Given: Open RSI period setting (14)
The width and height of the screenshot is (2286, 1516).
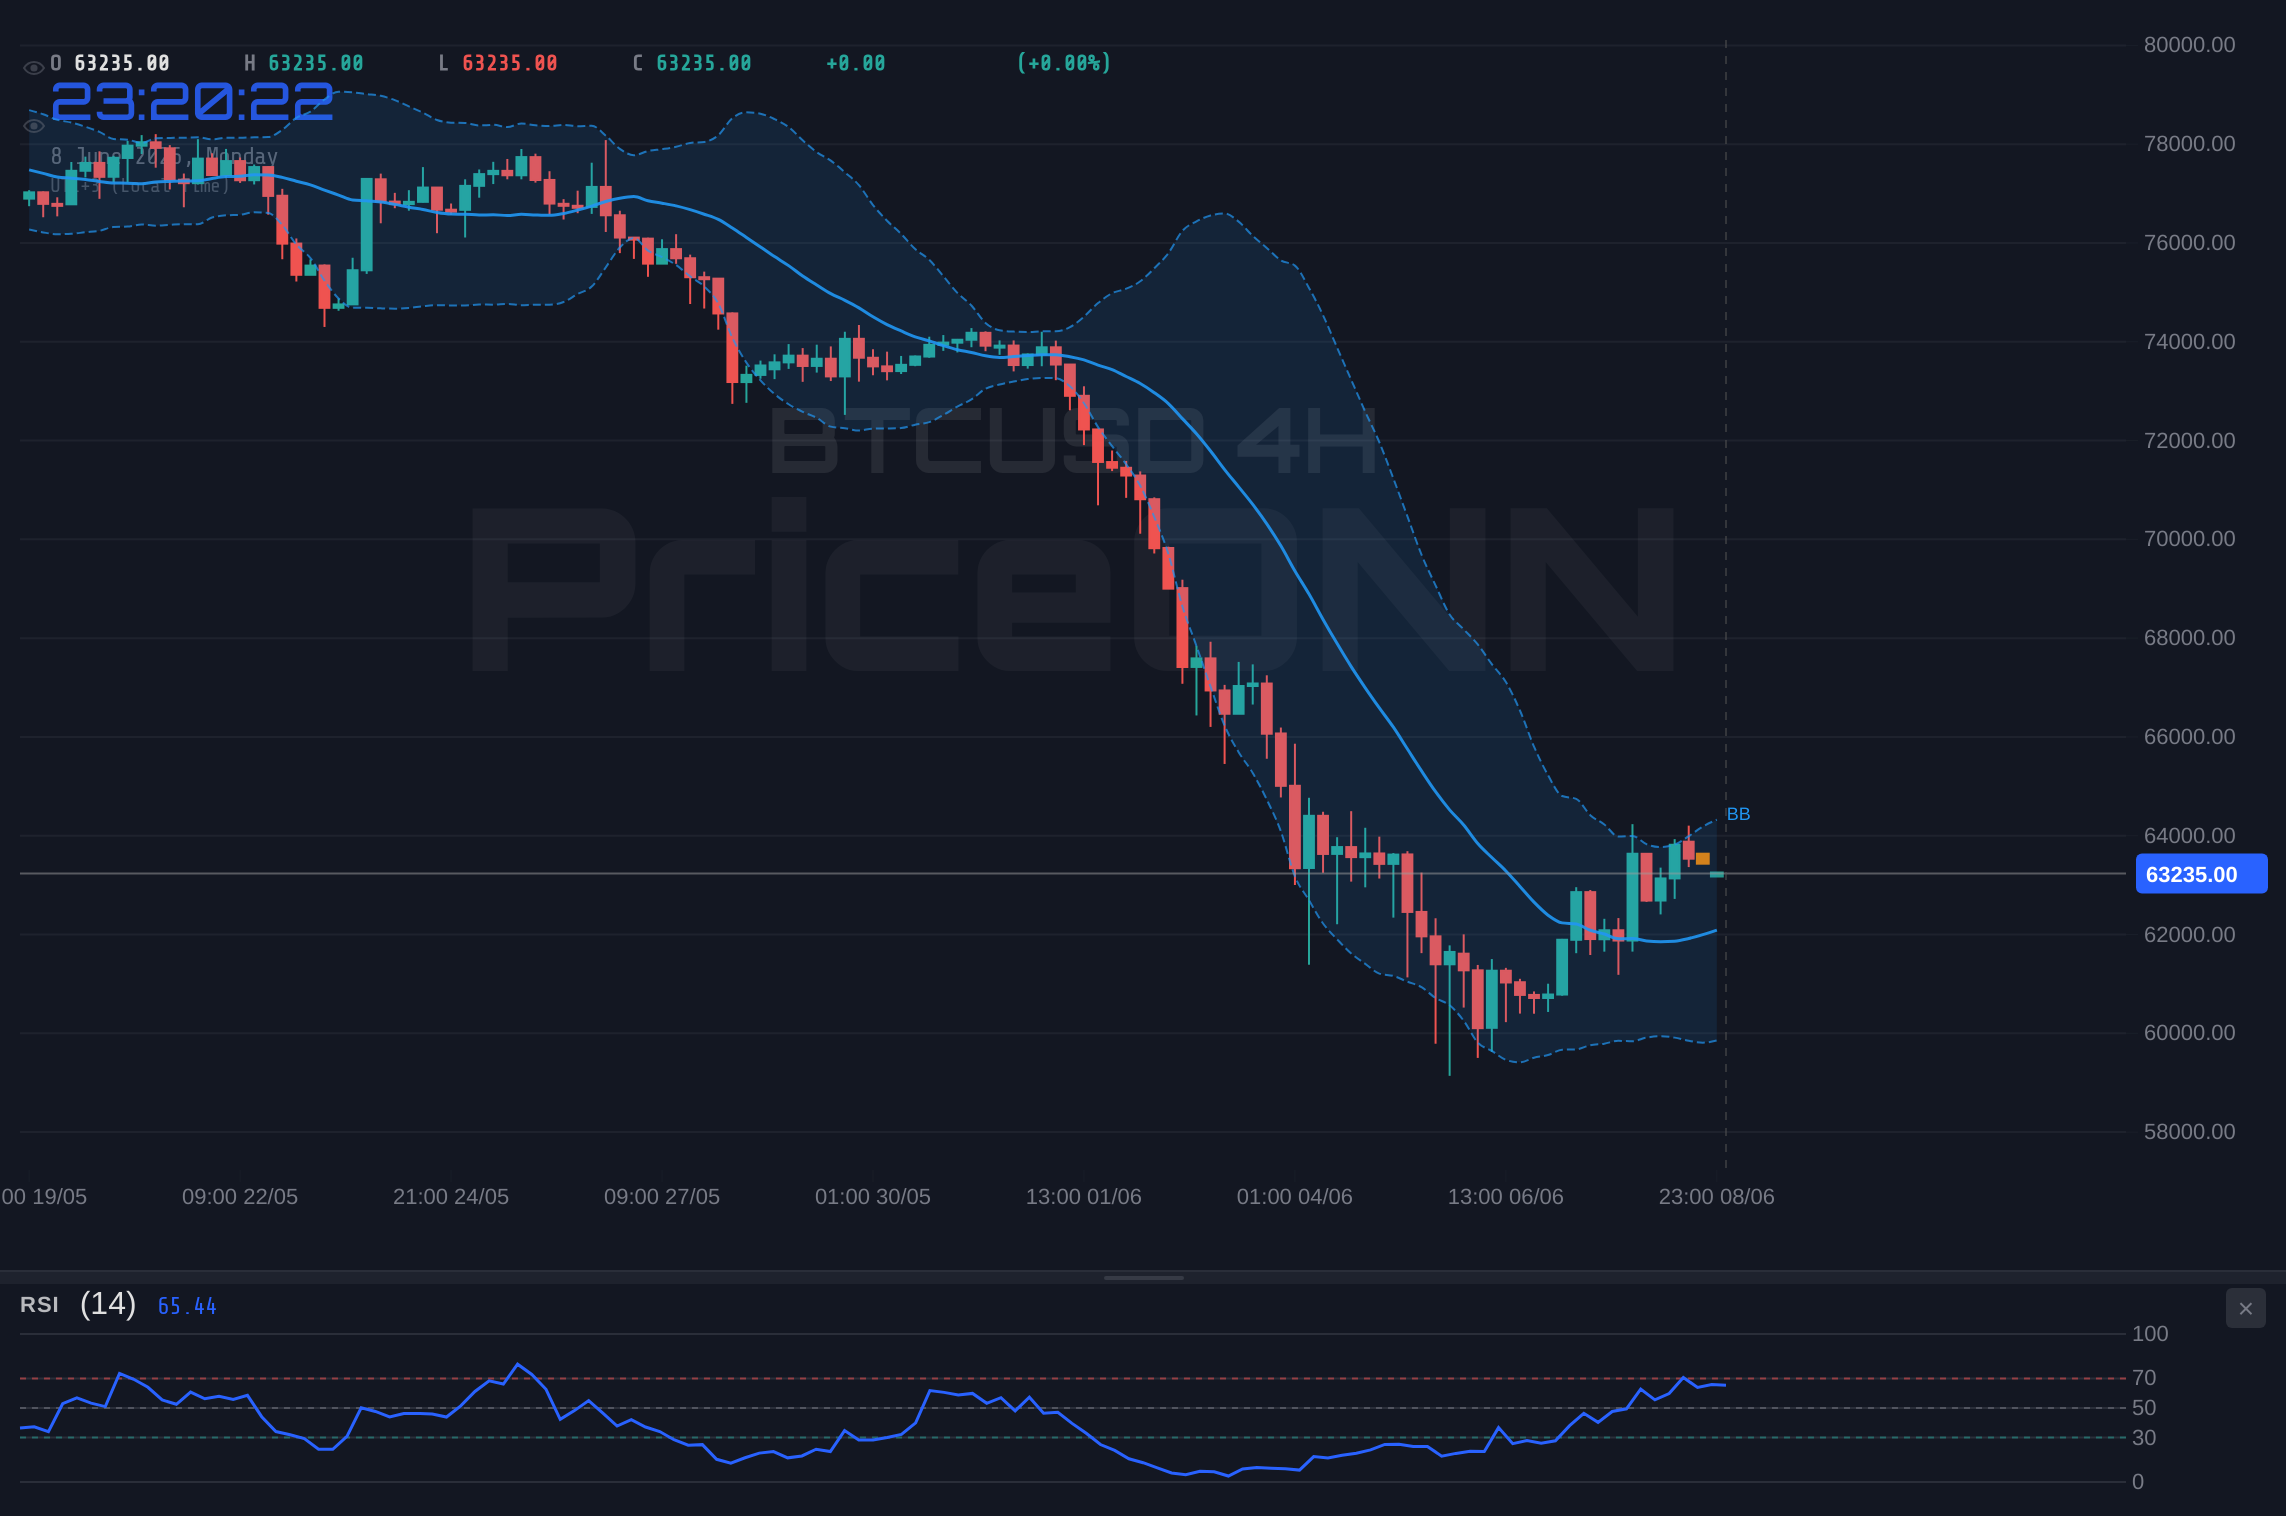Looking at the screenshot, I should [x=108, y=1304].
